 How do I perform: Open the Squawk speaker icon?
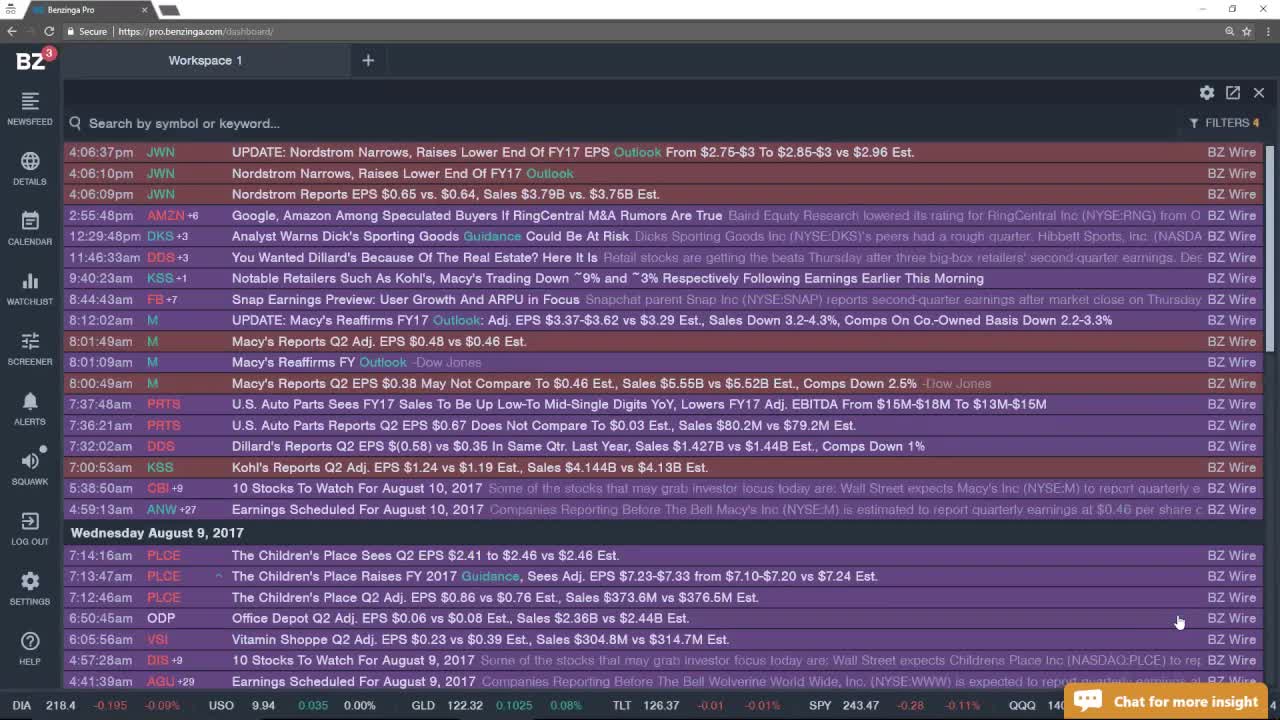pyautogui.click(x=30, y=468)
